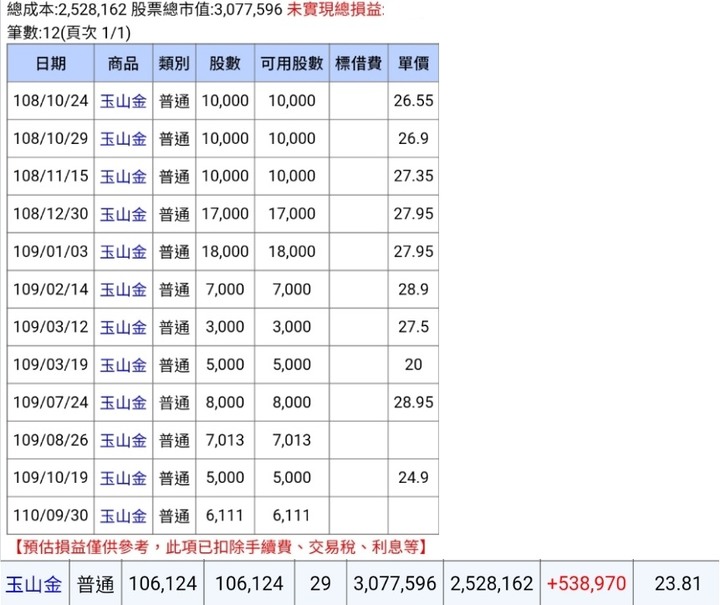
Task: Click the 股數 column header
Action: point(225,63)
